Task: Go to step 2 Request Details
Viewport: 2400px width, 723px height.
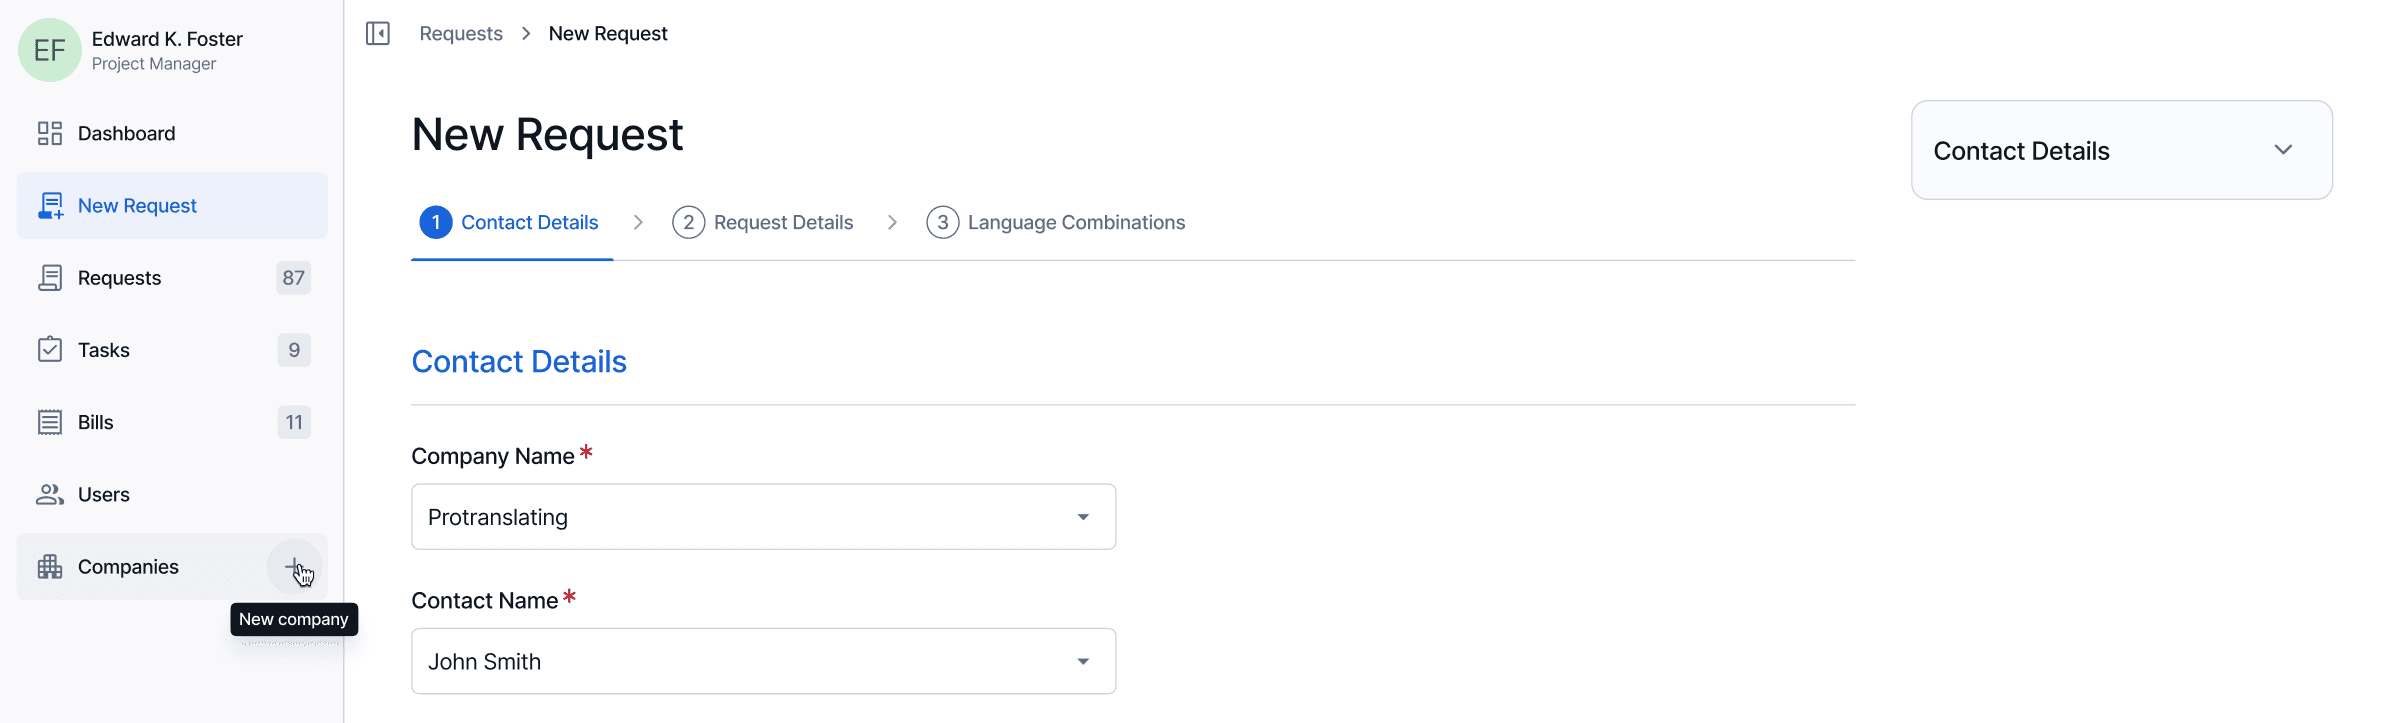Action: [763, 222]
